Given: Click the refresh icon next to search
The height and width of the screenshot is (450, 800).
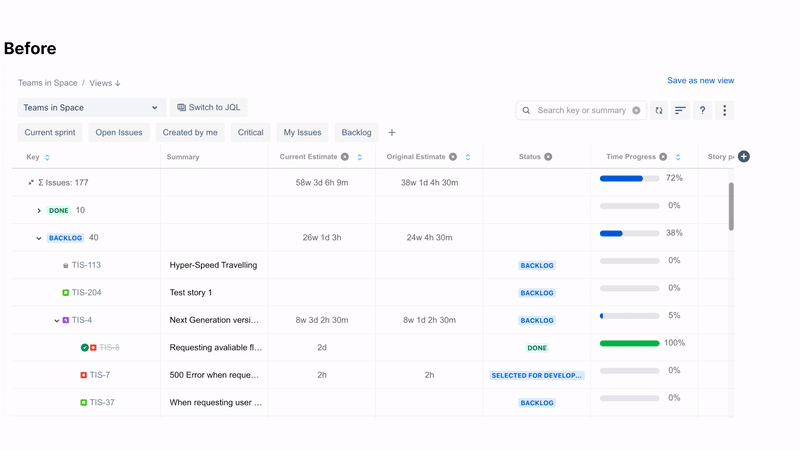Looking at the screenshot, I should [x=659, y=110].
